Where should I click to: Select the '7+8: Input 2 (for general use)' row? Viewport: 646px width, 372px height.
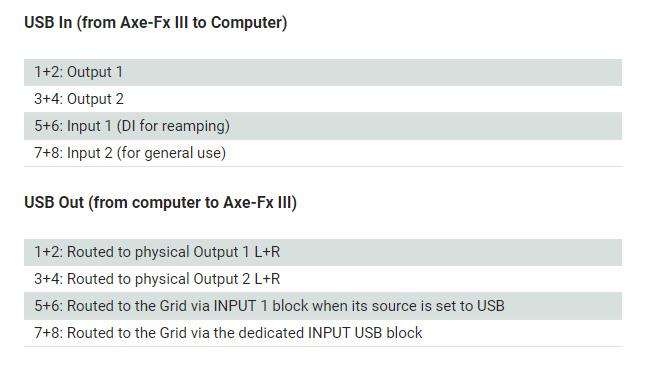click(x=323, y=153)
